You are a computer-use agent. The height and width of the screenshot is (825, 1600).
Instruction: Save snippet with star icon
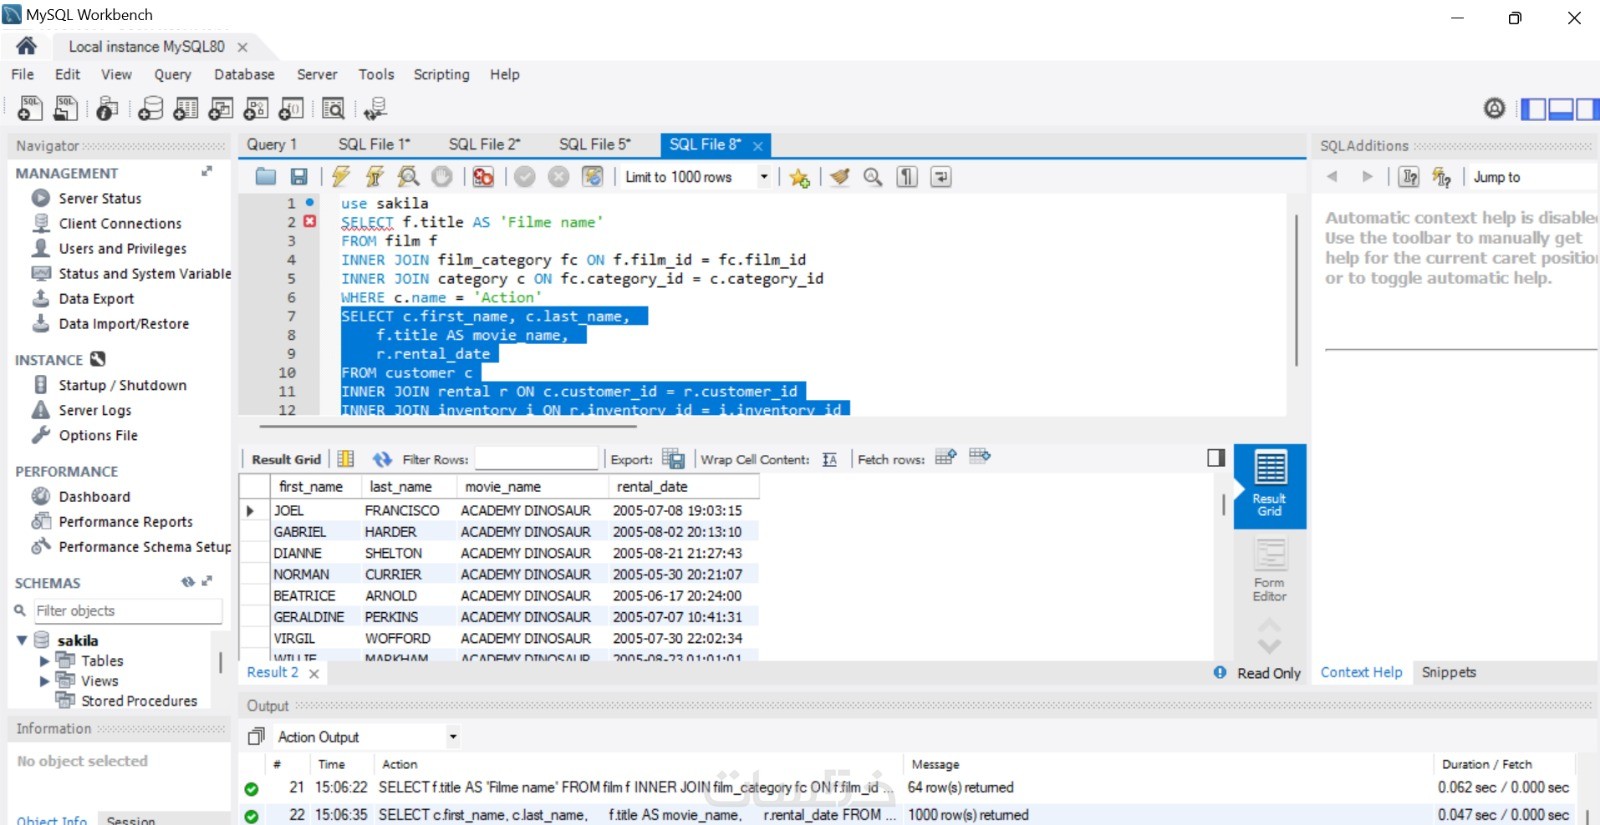(799, 177)
